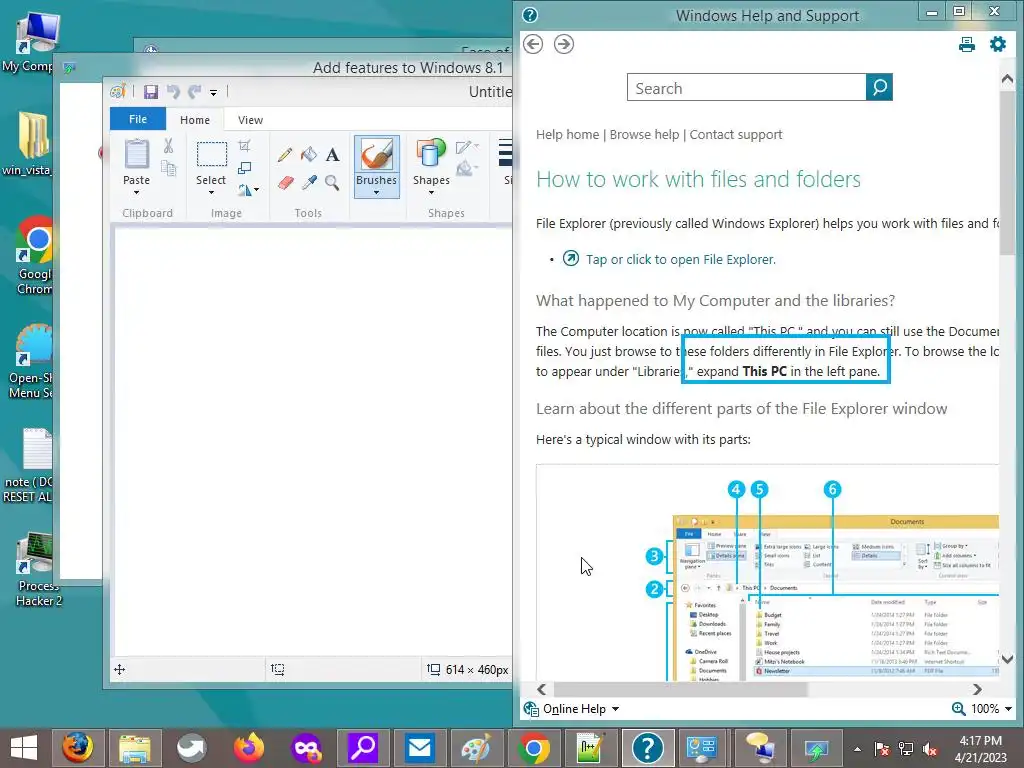Click the Brushes tool icon in Paint
Viewport: 1024px width, 768px height.
[x=377, y=154]
